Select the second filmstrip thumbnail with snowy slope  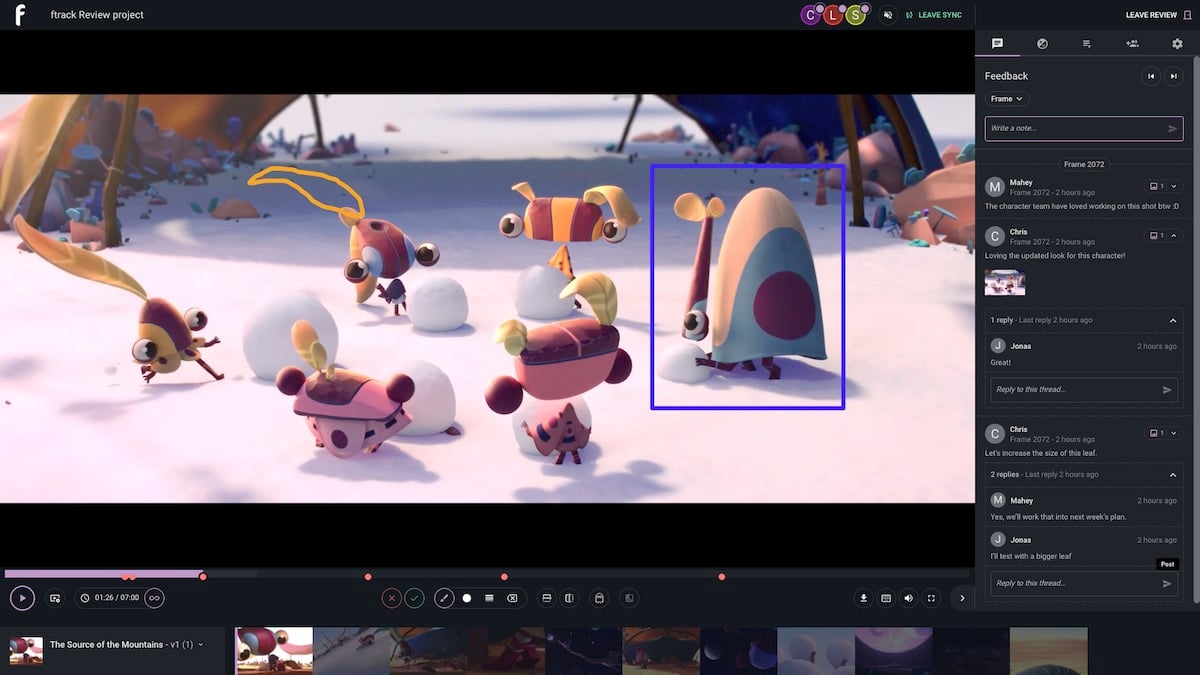click(x=351, y=650)
